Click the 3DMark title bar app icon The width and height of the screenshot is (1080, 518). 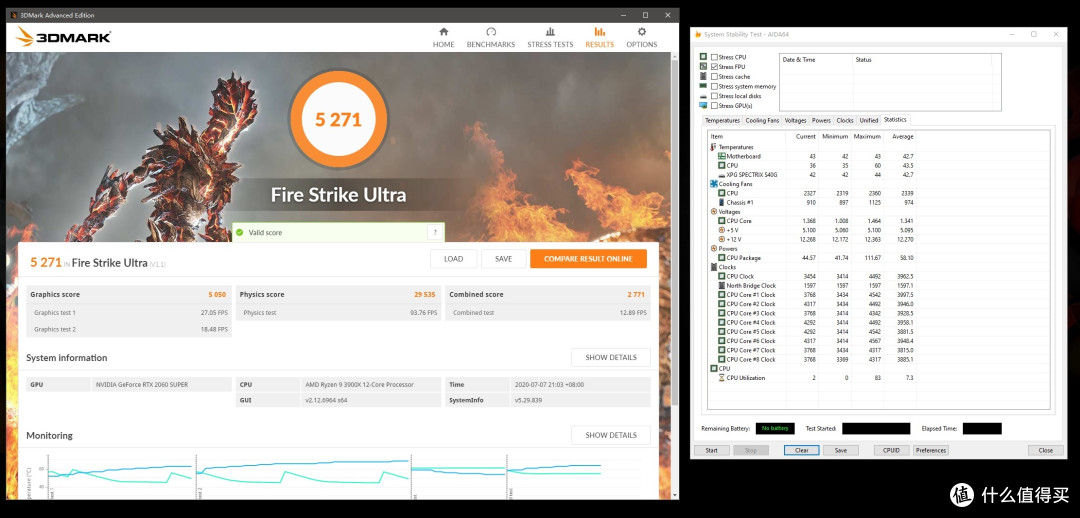click(14, 15)
